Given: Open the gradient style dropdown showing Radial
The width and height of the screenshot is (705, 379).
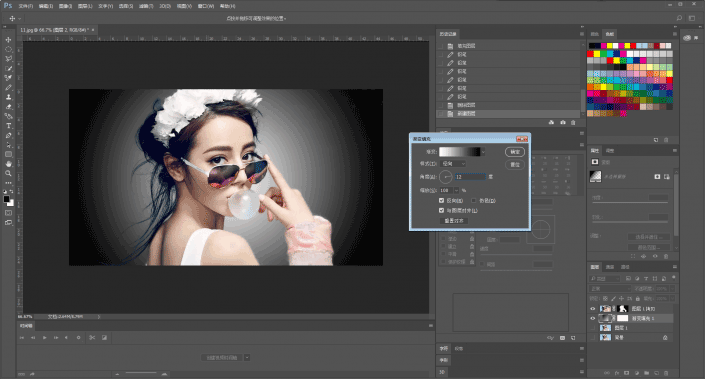Looking at the screenshot, I should (453, 164).
